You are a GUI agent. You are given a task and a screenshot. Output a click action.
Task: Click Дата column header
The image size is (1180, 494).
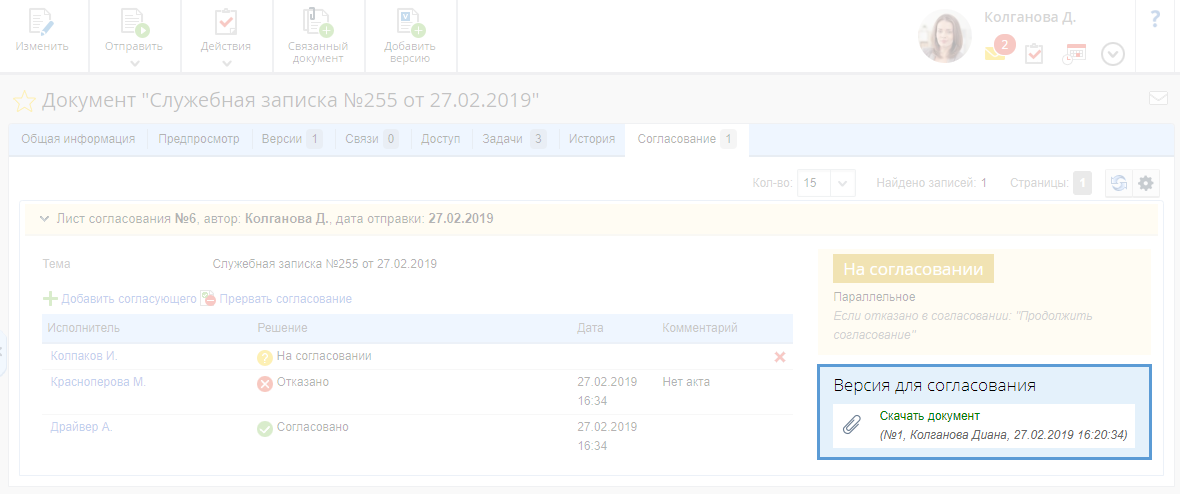click(590, 328)
